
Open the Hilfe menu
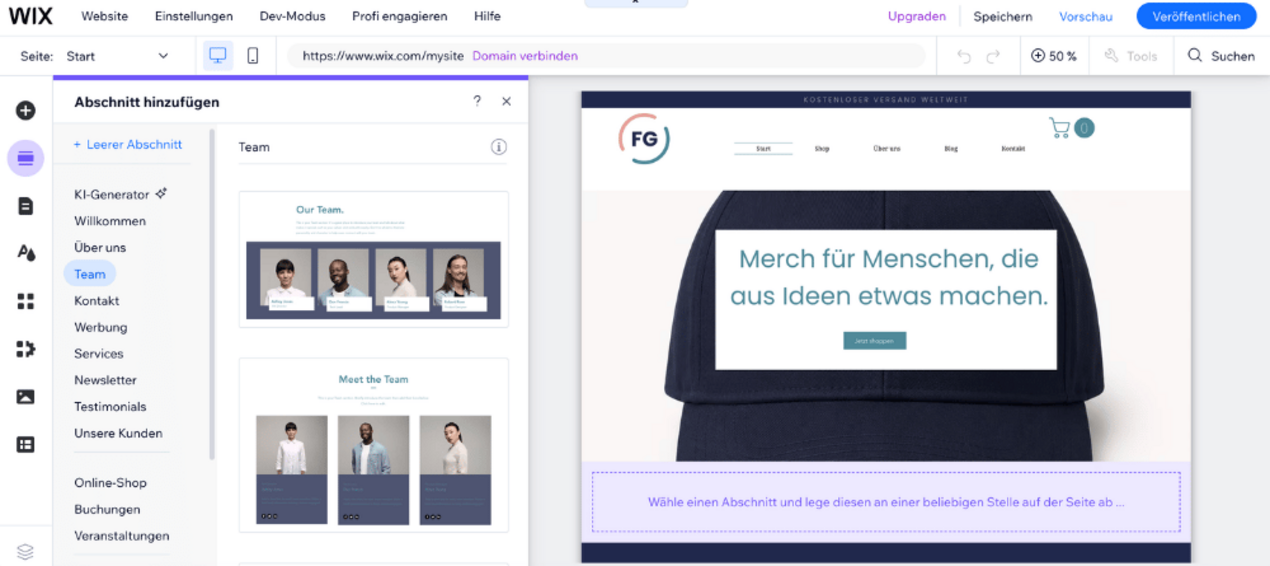click(487, 16)
